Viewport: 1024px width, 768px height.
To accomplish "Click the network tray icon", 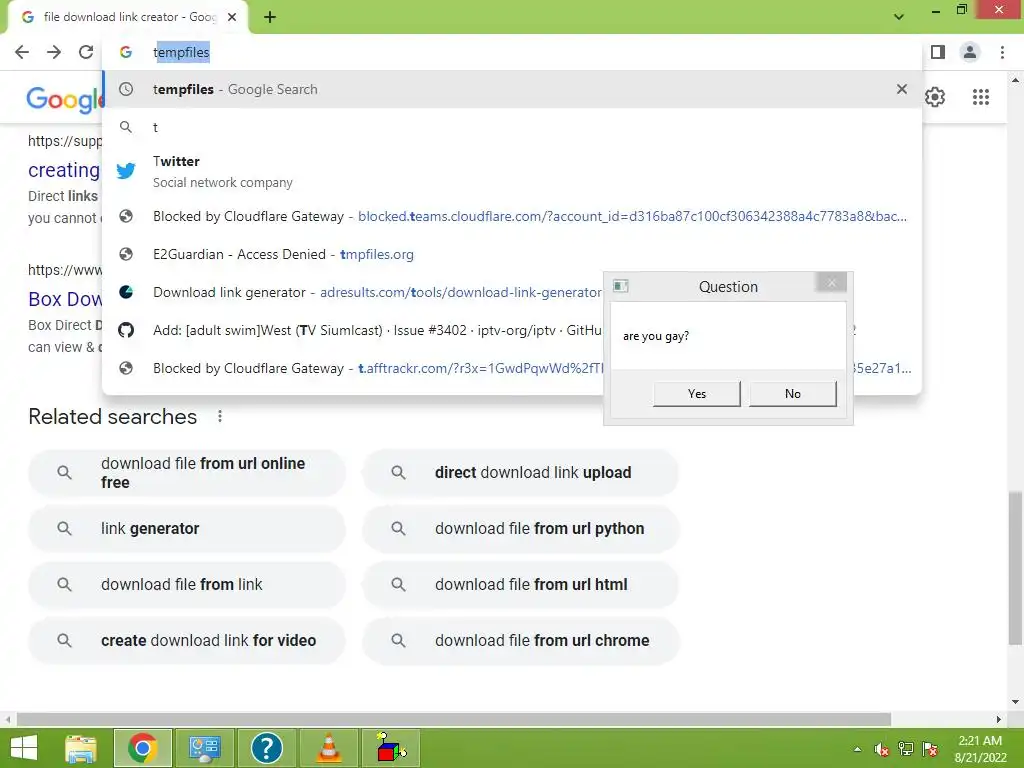I will click(x=906, y=749).
